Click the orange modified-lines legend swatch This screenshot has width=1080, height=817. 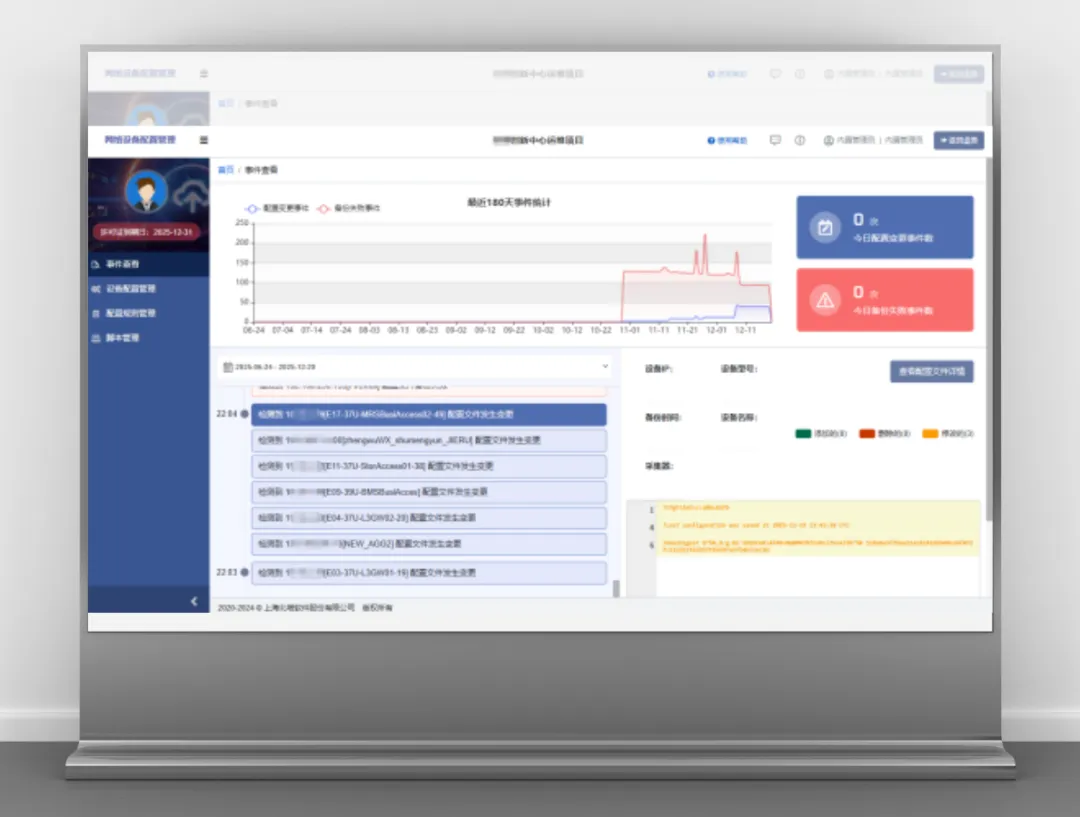(x=931, y=433)
